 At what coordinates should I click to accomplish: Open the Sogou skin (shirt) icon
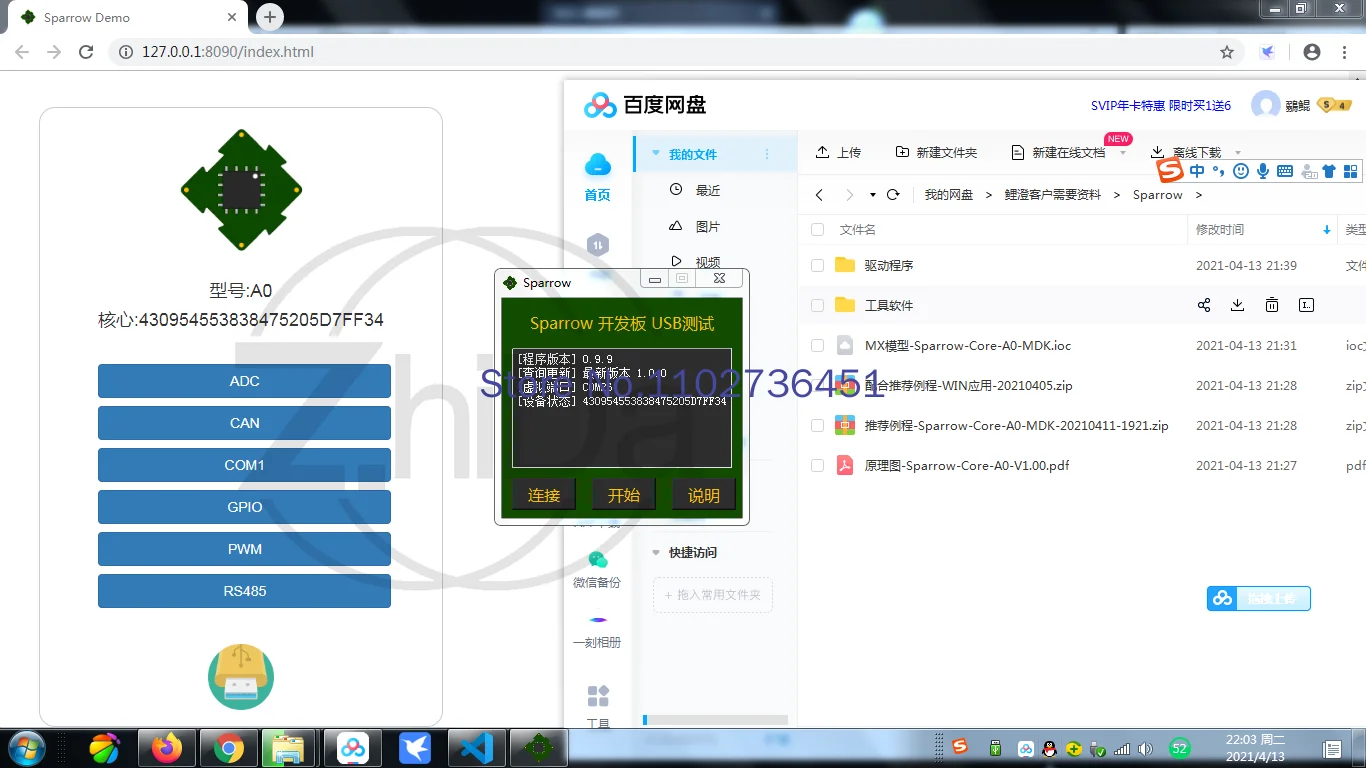[1329, 171]
